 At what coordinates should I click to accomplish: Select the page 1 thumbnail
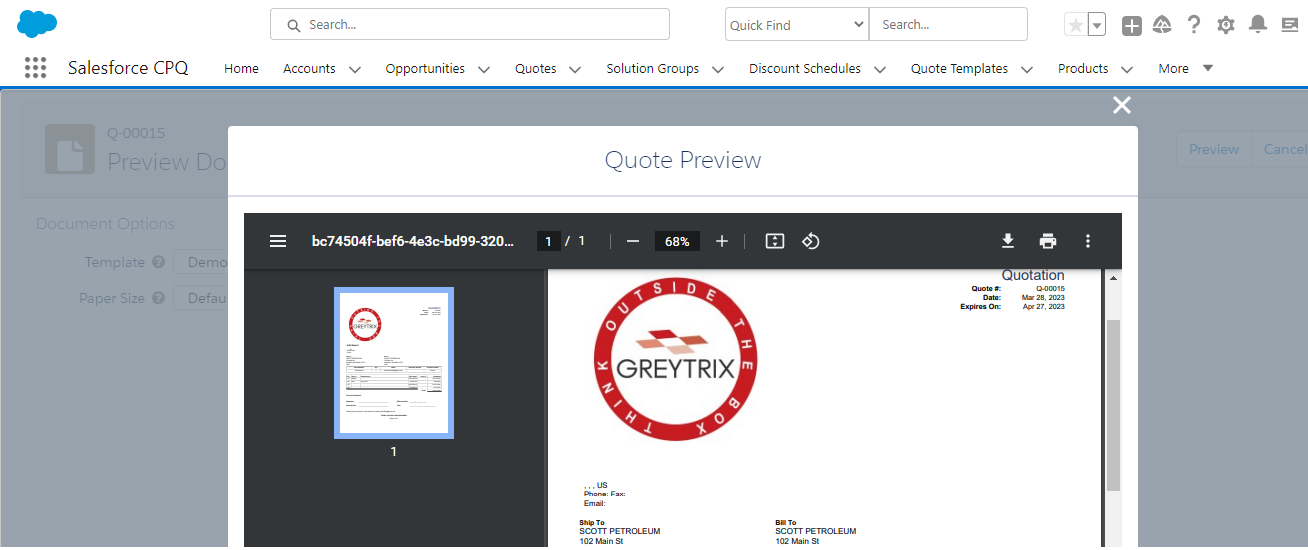point(394,363)
